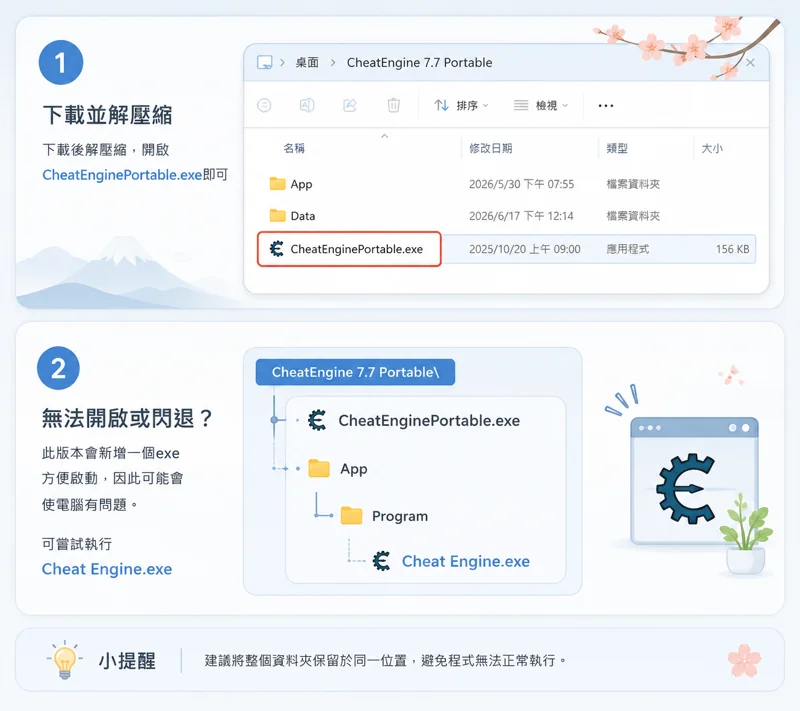Select Program label in the tree
The width and height of the screenshot is (800, 711).
pos(400,517)
